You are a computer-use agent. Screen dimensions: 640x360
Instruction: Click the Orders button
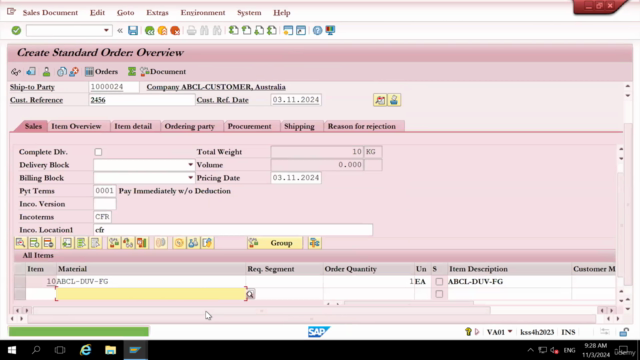click(101, 72)
